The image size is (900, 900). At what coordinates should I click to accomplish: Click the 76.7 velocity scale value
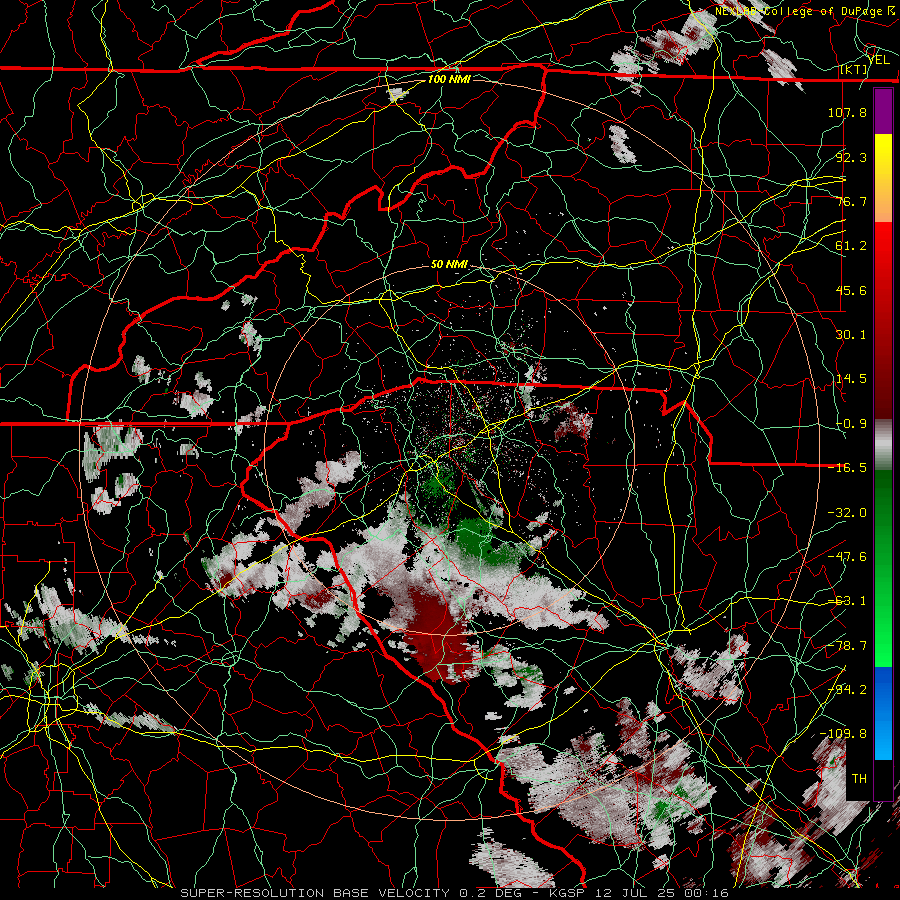[x=851, y=201]
